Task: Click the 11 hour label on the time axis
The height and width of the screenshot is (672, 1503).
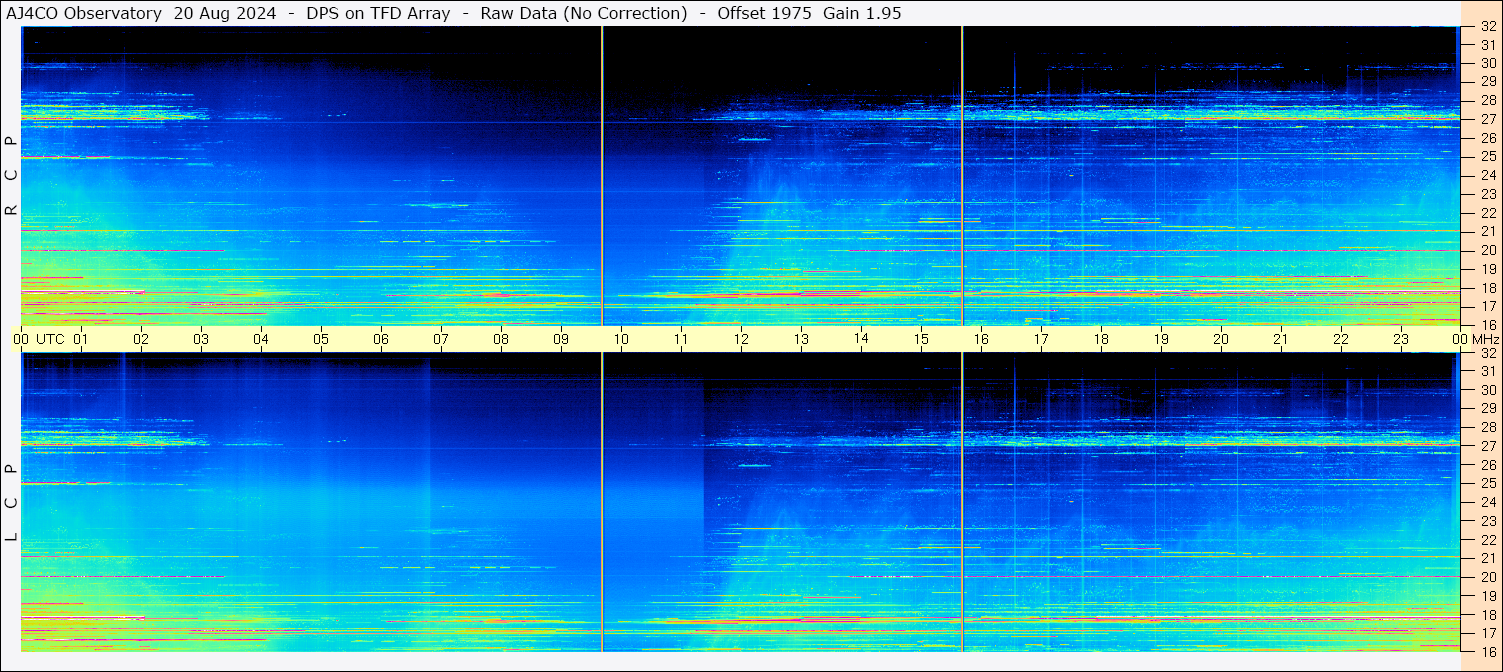Action: click(x=681, y=339)
